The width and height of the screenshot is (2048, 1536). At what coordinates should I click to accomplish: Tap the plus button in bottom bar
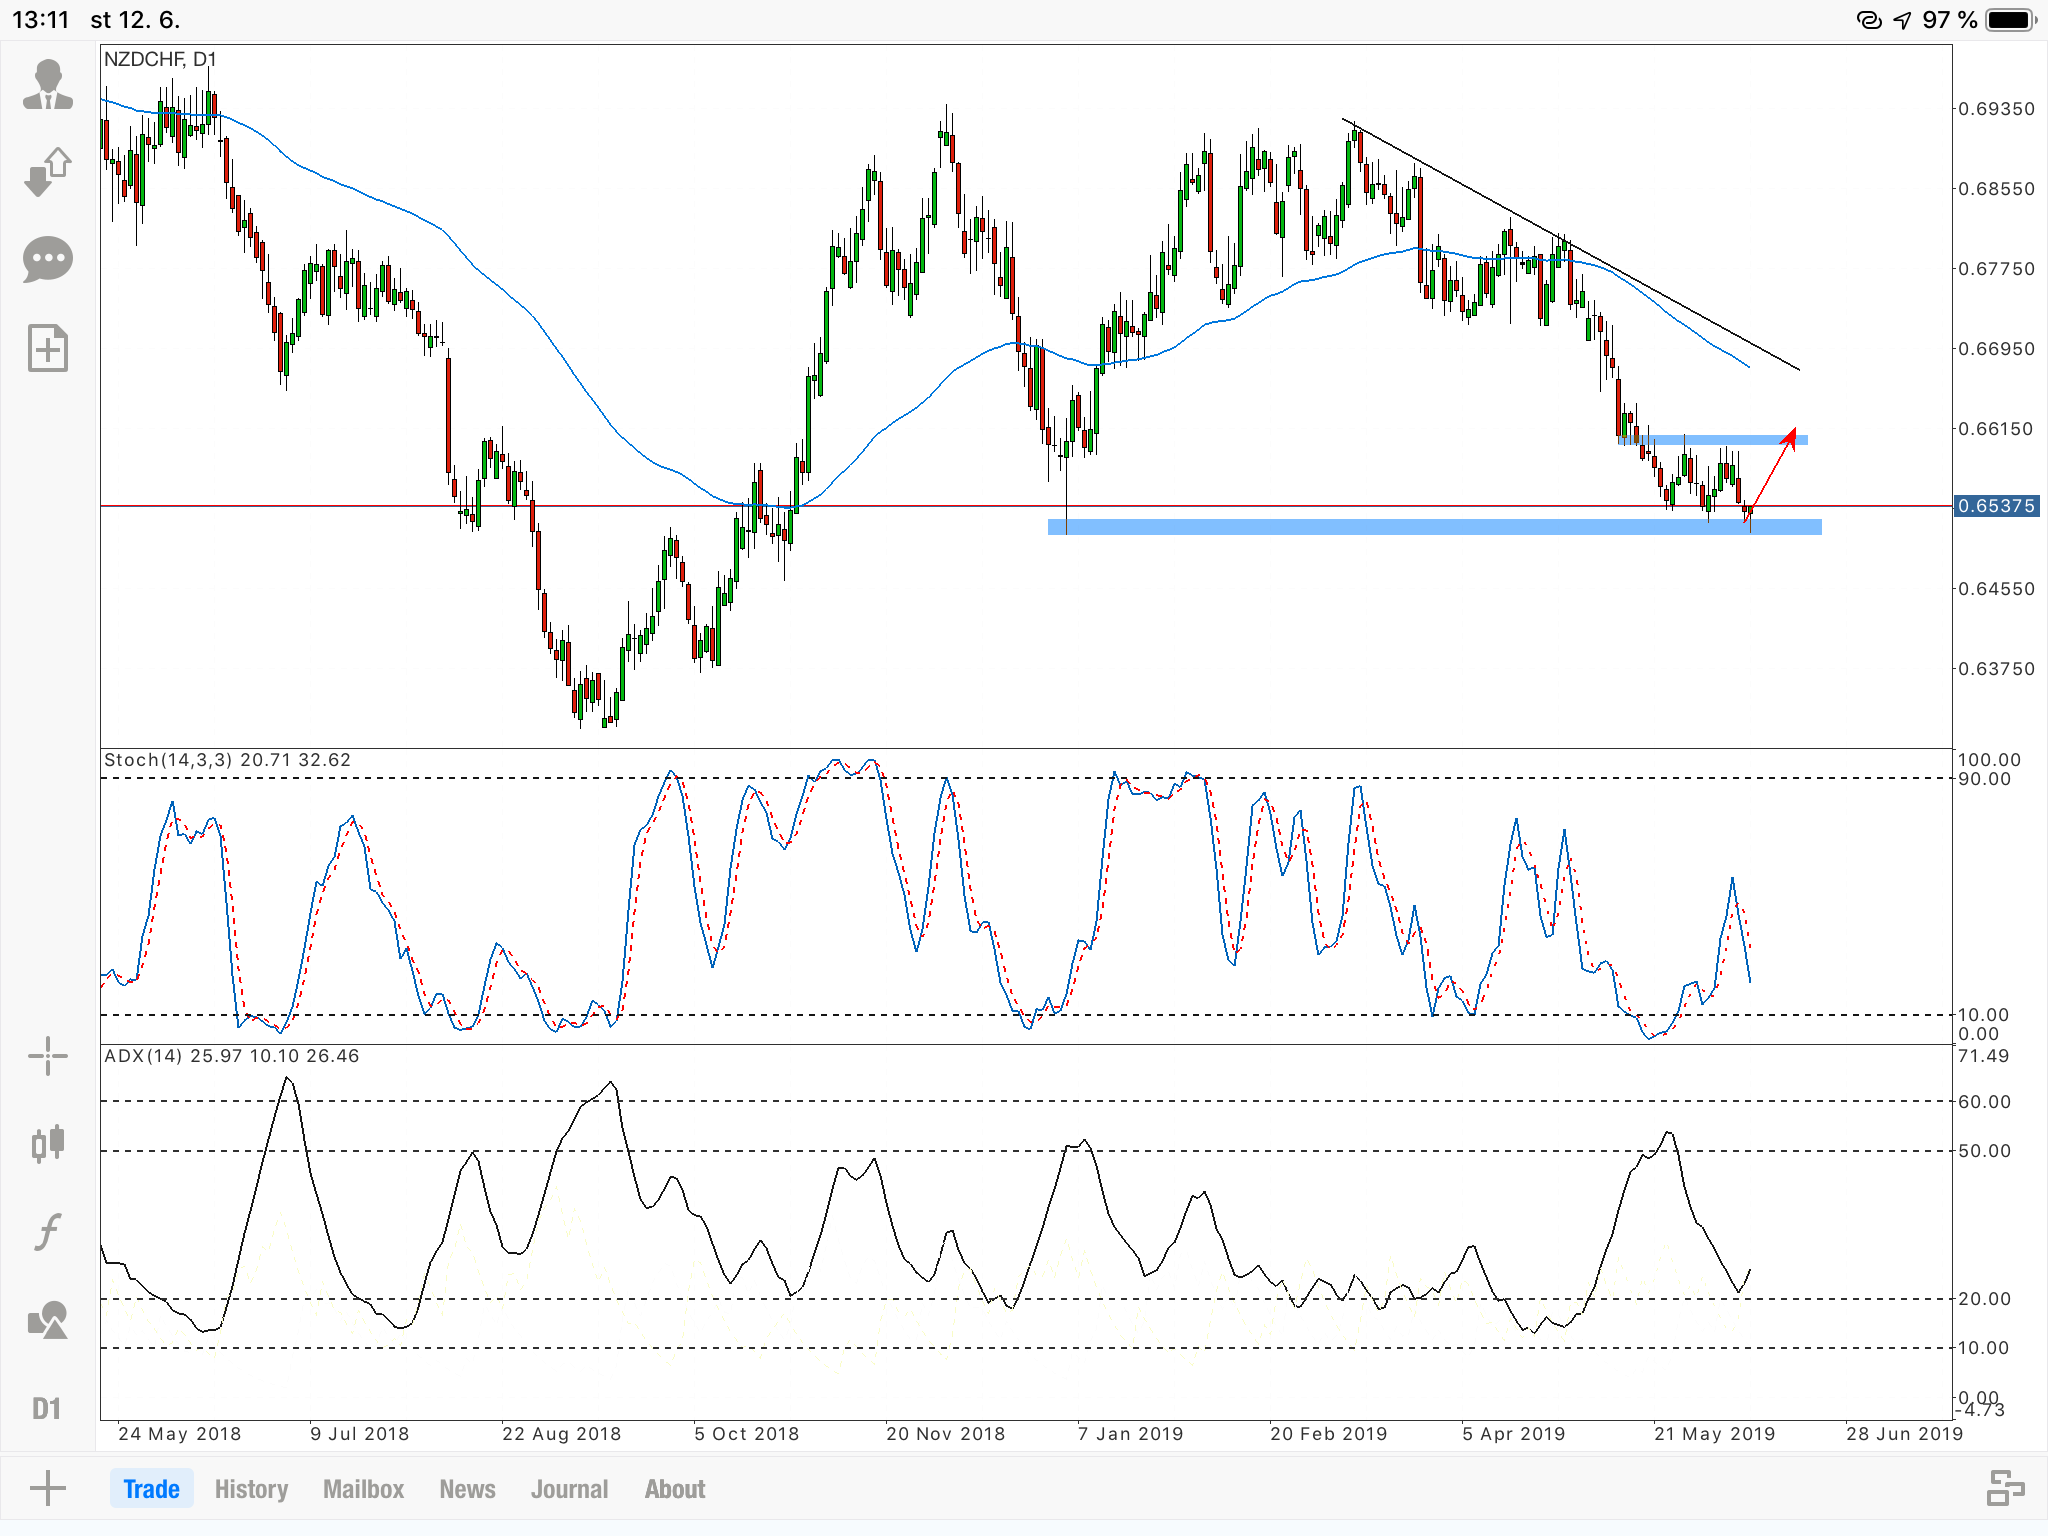click(x=47, y=1489)
